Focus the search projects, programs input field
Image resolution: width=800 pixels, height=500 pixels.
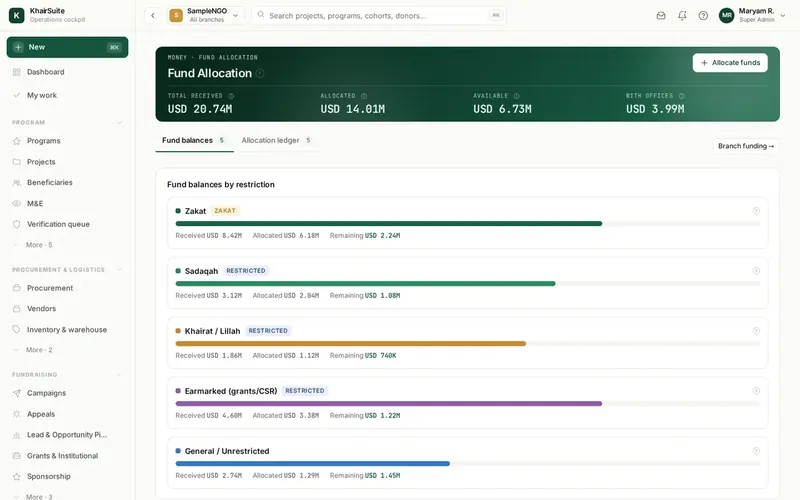click(x=379, y=15)
